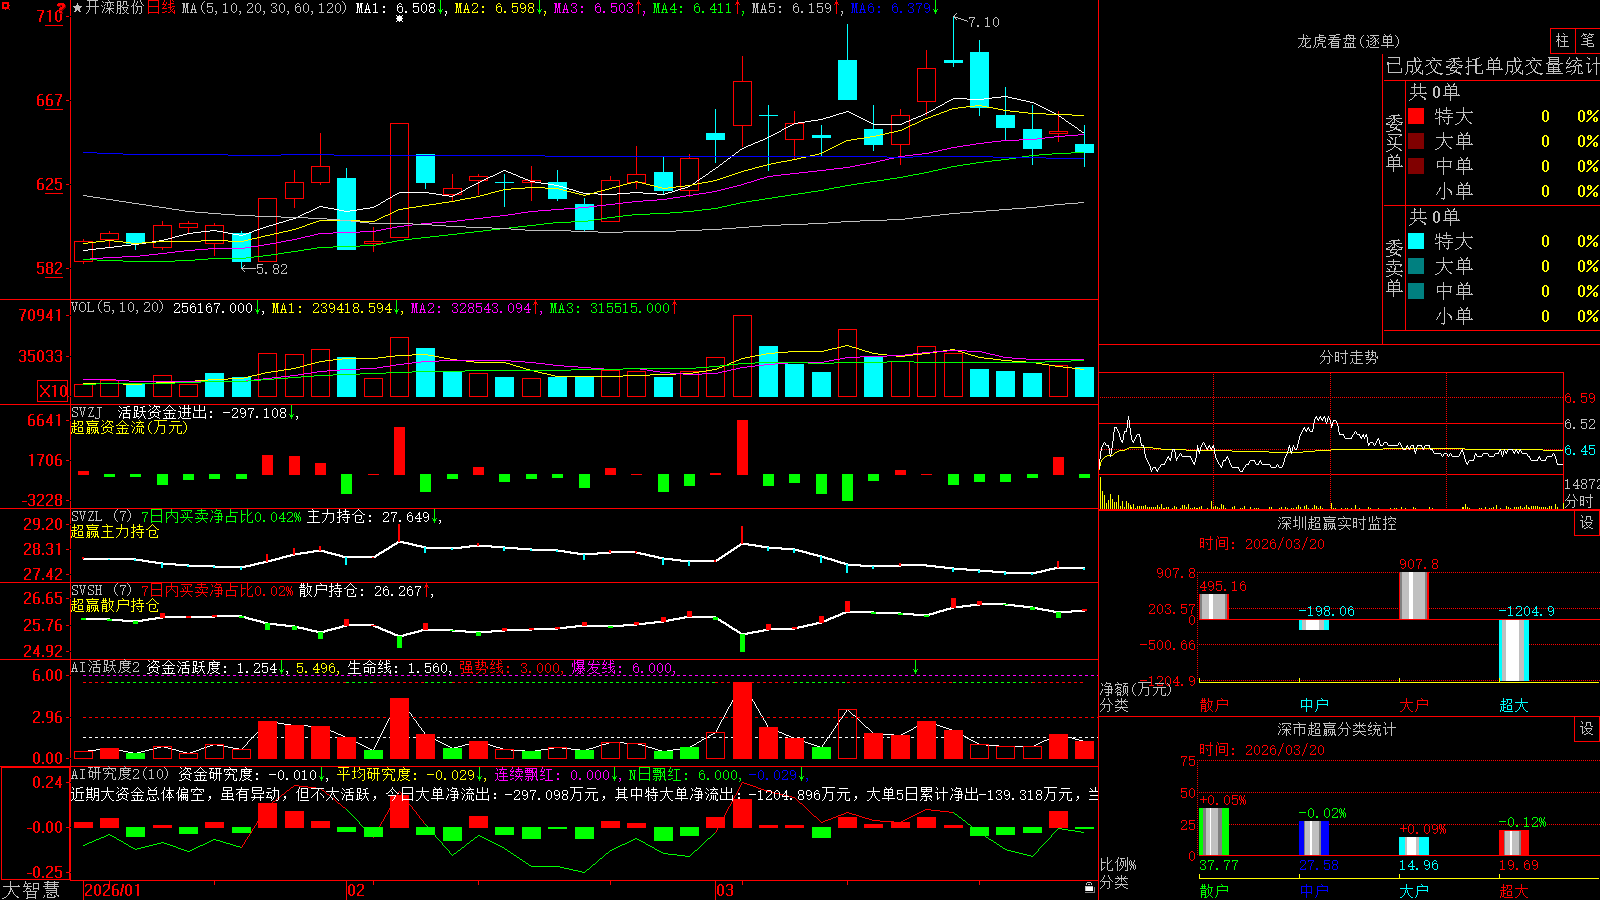Click the 深市超赢分类统计 panel title
Viewport: 1600px width, 900px height.
click(x=1337, y=729)
